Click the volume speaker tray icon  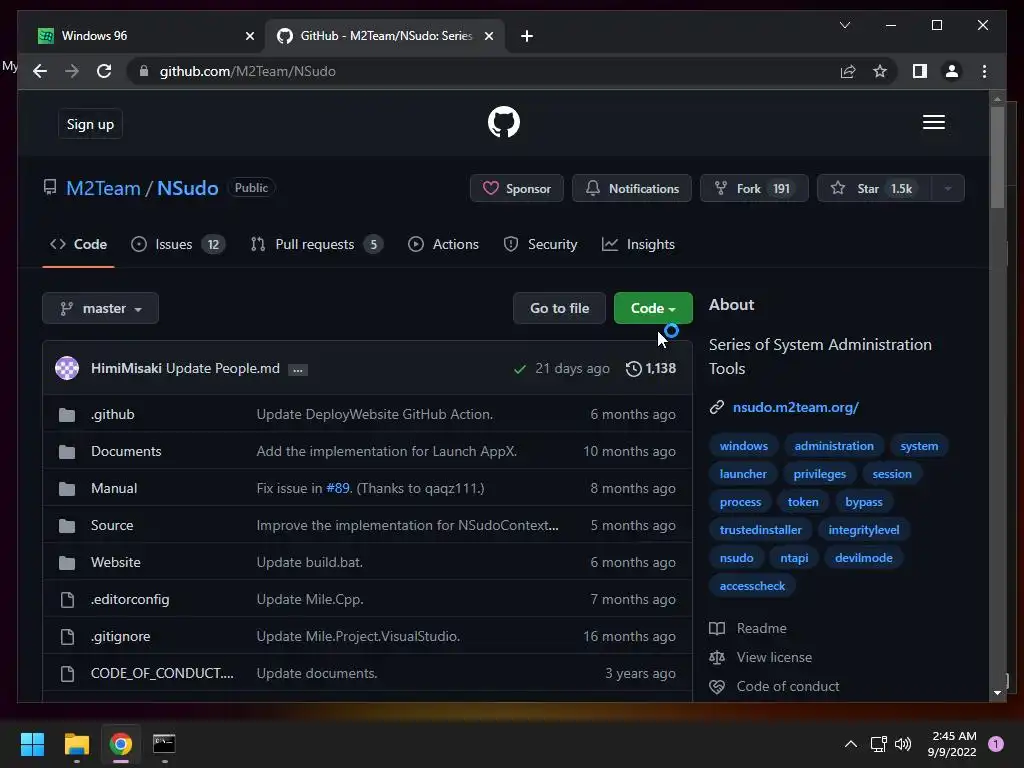coord(903,744)
